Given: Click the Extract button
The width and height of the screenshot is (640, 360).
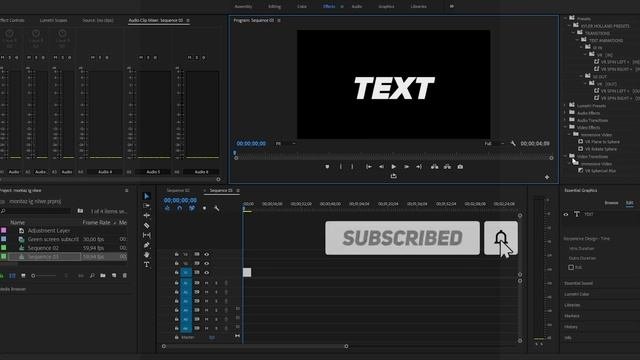Looking at the screenshot, I should coord(447,167).
